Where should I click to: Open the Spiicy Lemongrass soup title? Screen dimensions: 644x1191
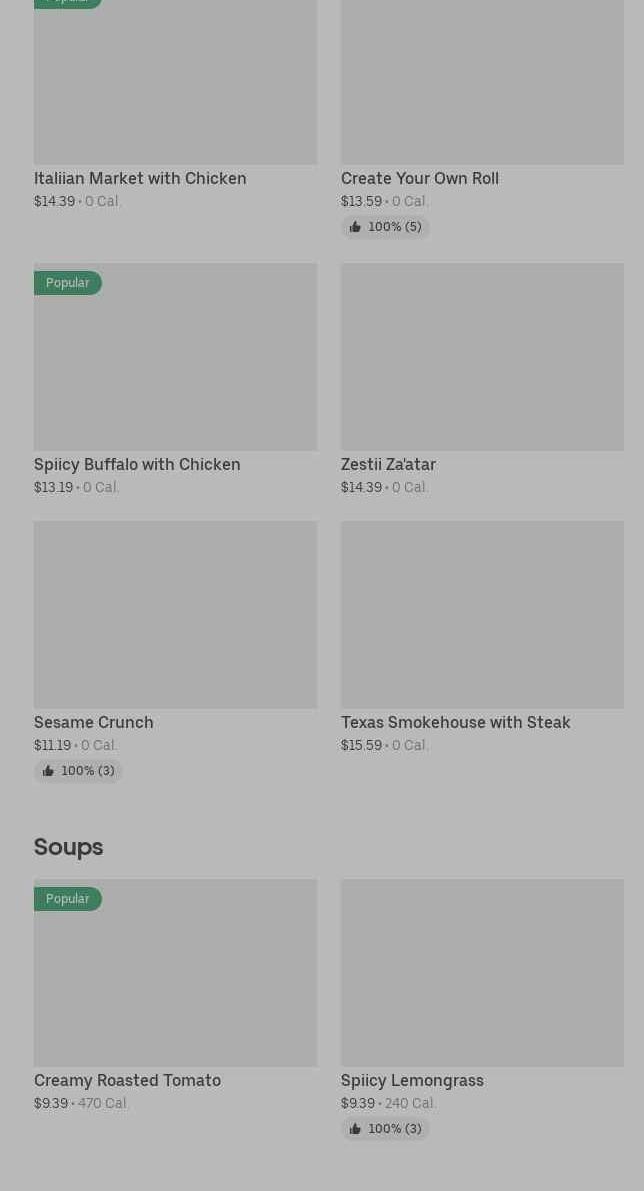coord(412,1080)
